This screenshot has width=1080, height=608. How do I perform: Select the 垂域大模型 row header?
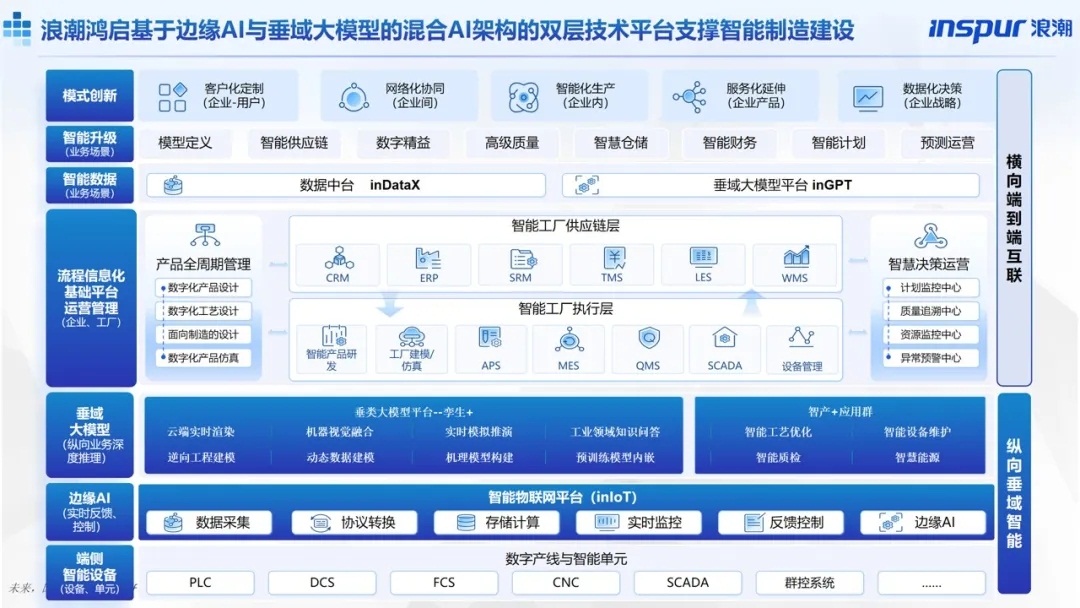[x=90, y=435]
